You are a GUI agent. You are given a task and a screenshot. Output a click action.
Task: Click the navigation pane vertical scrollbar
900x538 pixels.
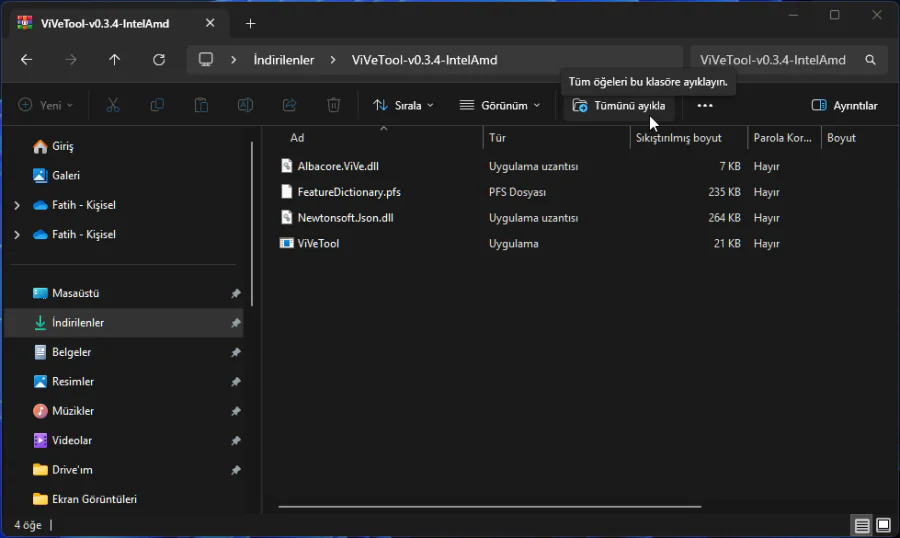(252, 224)
